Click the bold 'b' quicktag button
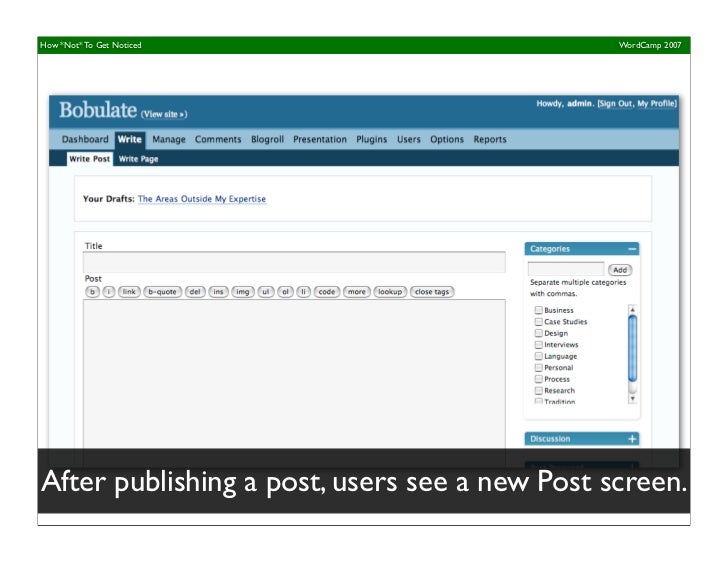This screenshot has width=728, height=563. [92, 292]
